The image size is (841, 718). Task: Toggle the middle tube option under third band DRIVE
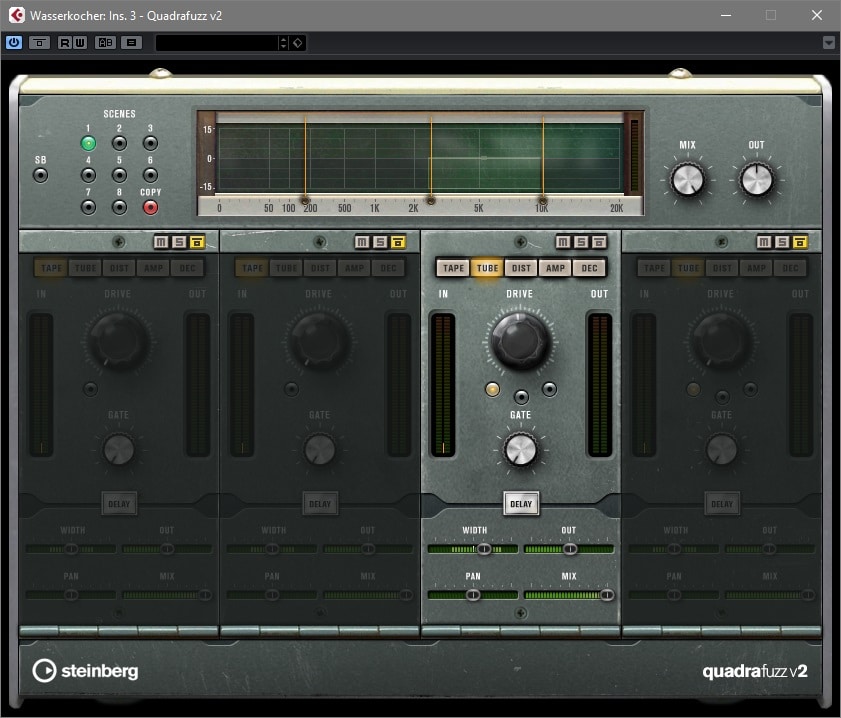(521, 397)
